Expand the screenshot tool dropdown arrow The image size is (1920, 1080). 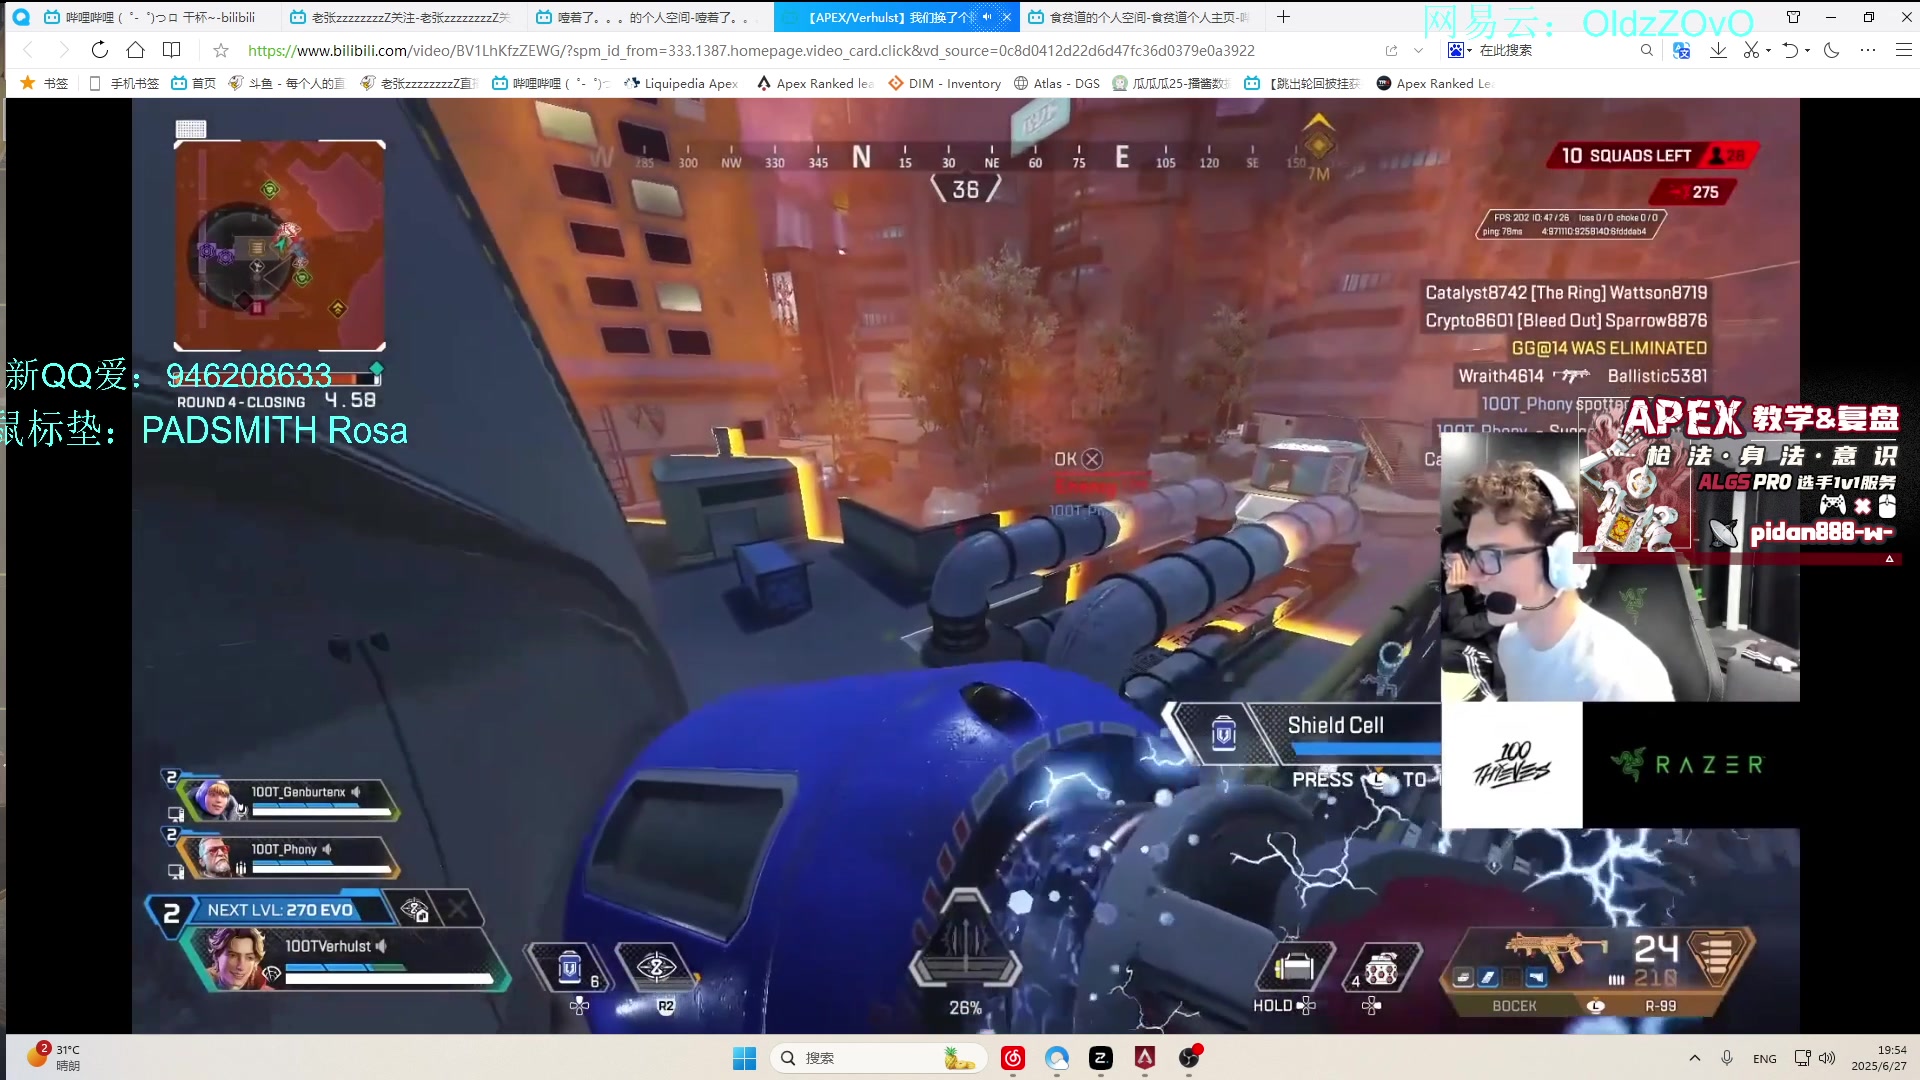point(1768,50)
